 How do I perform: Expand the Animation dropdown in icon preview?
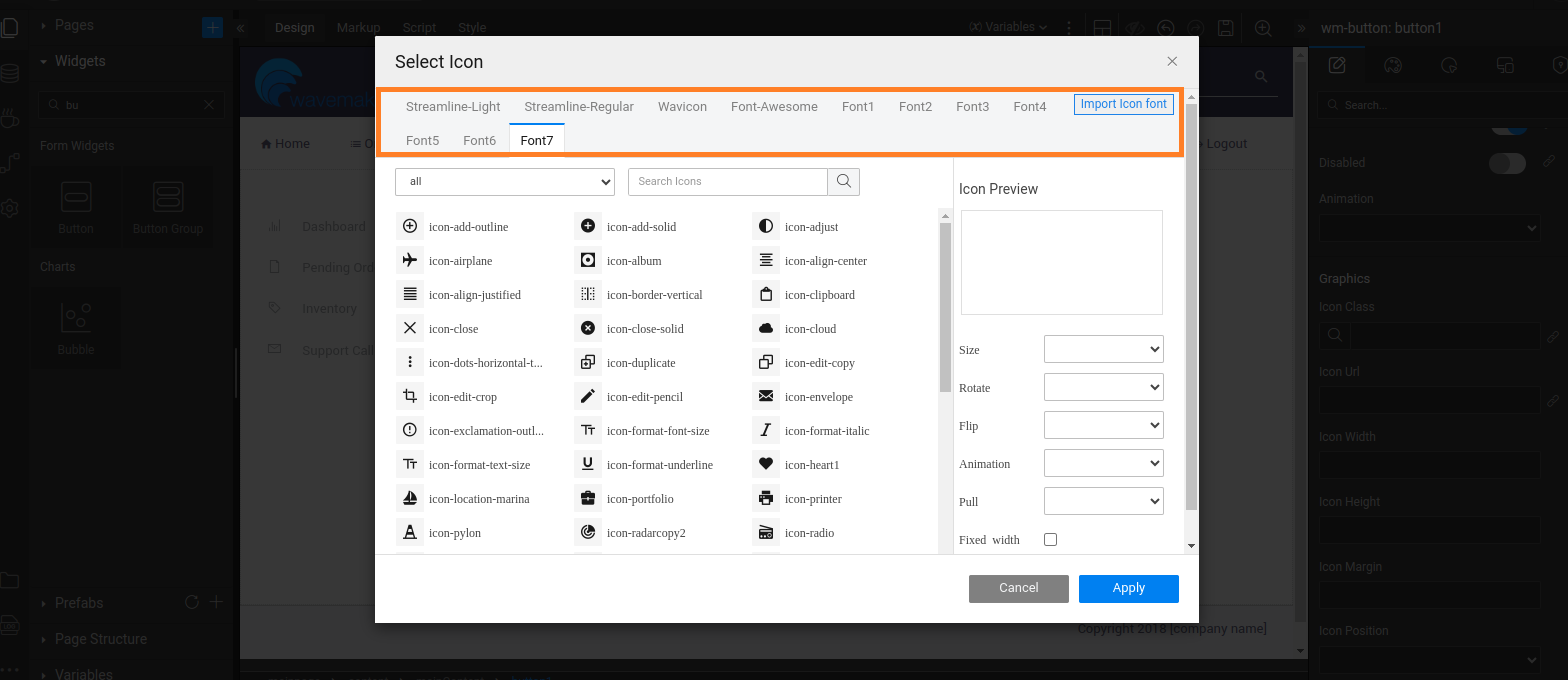(x=1103, y=463)
